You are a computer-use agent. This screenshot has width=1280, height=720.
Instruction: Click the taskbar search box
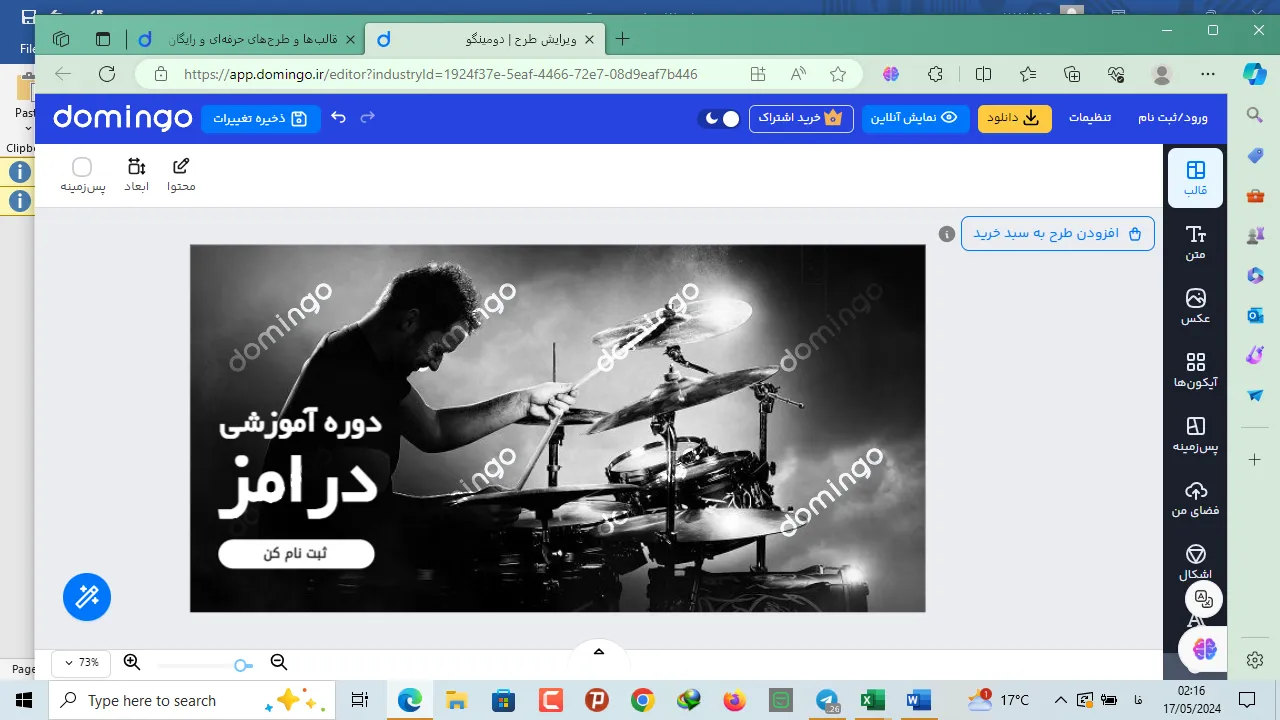[192, 700]
